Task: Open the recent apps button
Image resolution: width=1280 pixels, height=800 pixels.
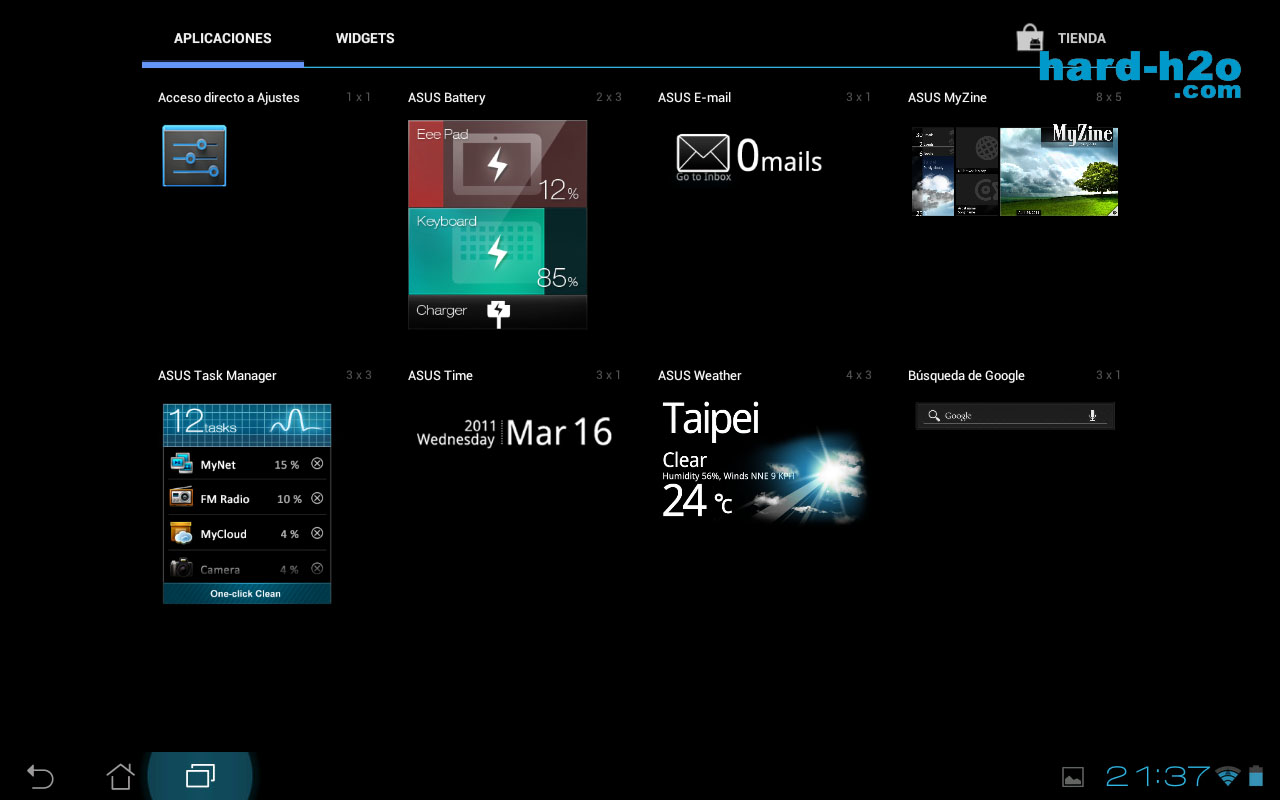Action: point(201,776)
